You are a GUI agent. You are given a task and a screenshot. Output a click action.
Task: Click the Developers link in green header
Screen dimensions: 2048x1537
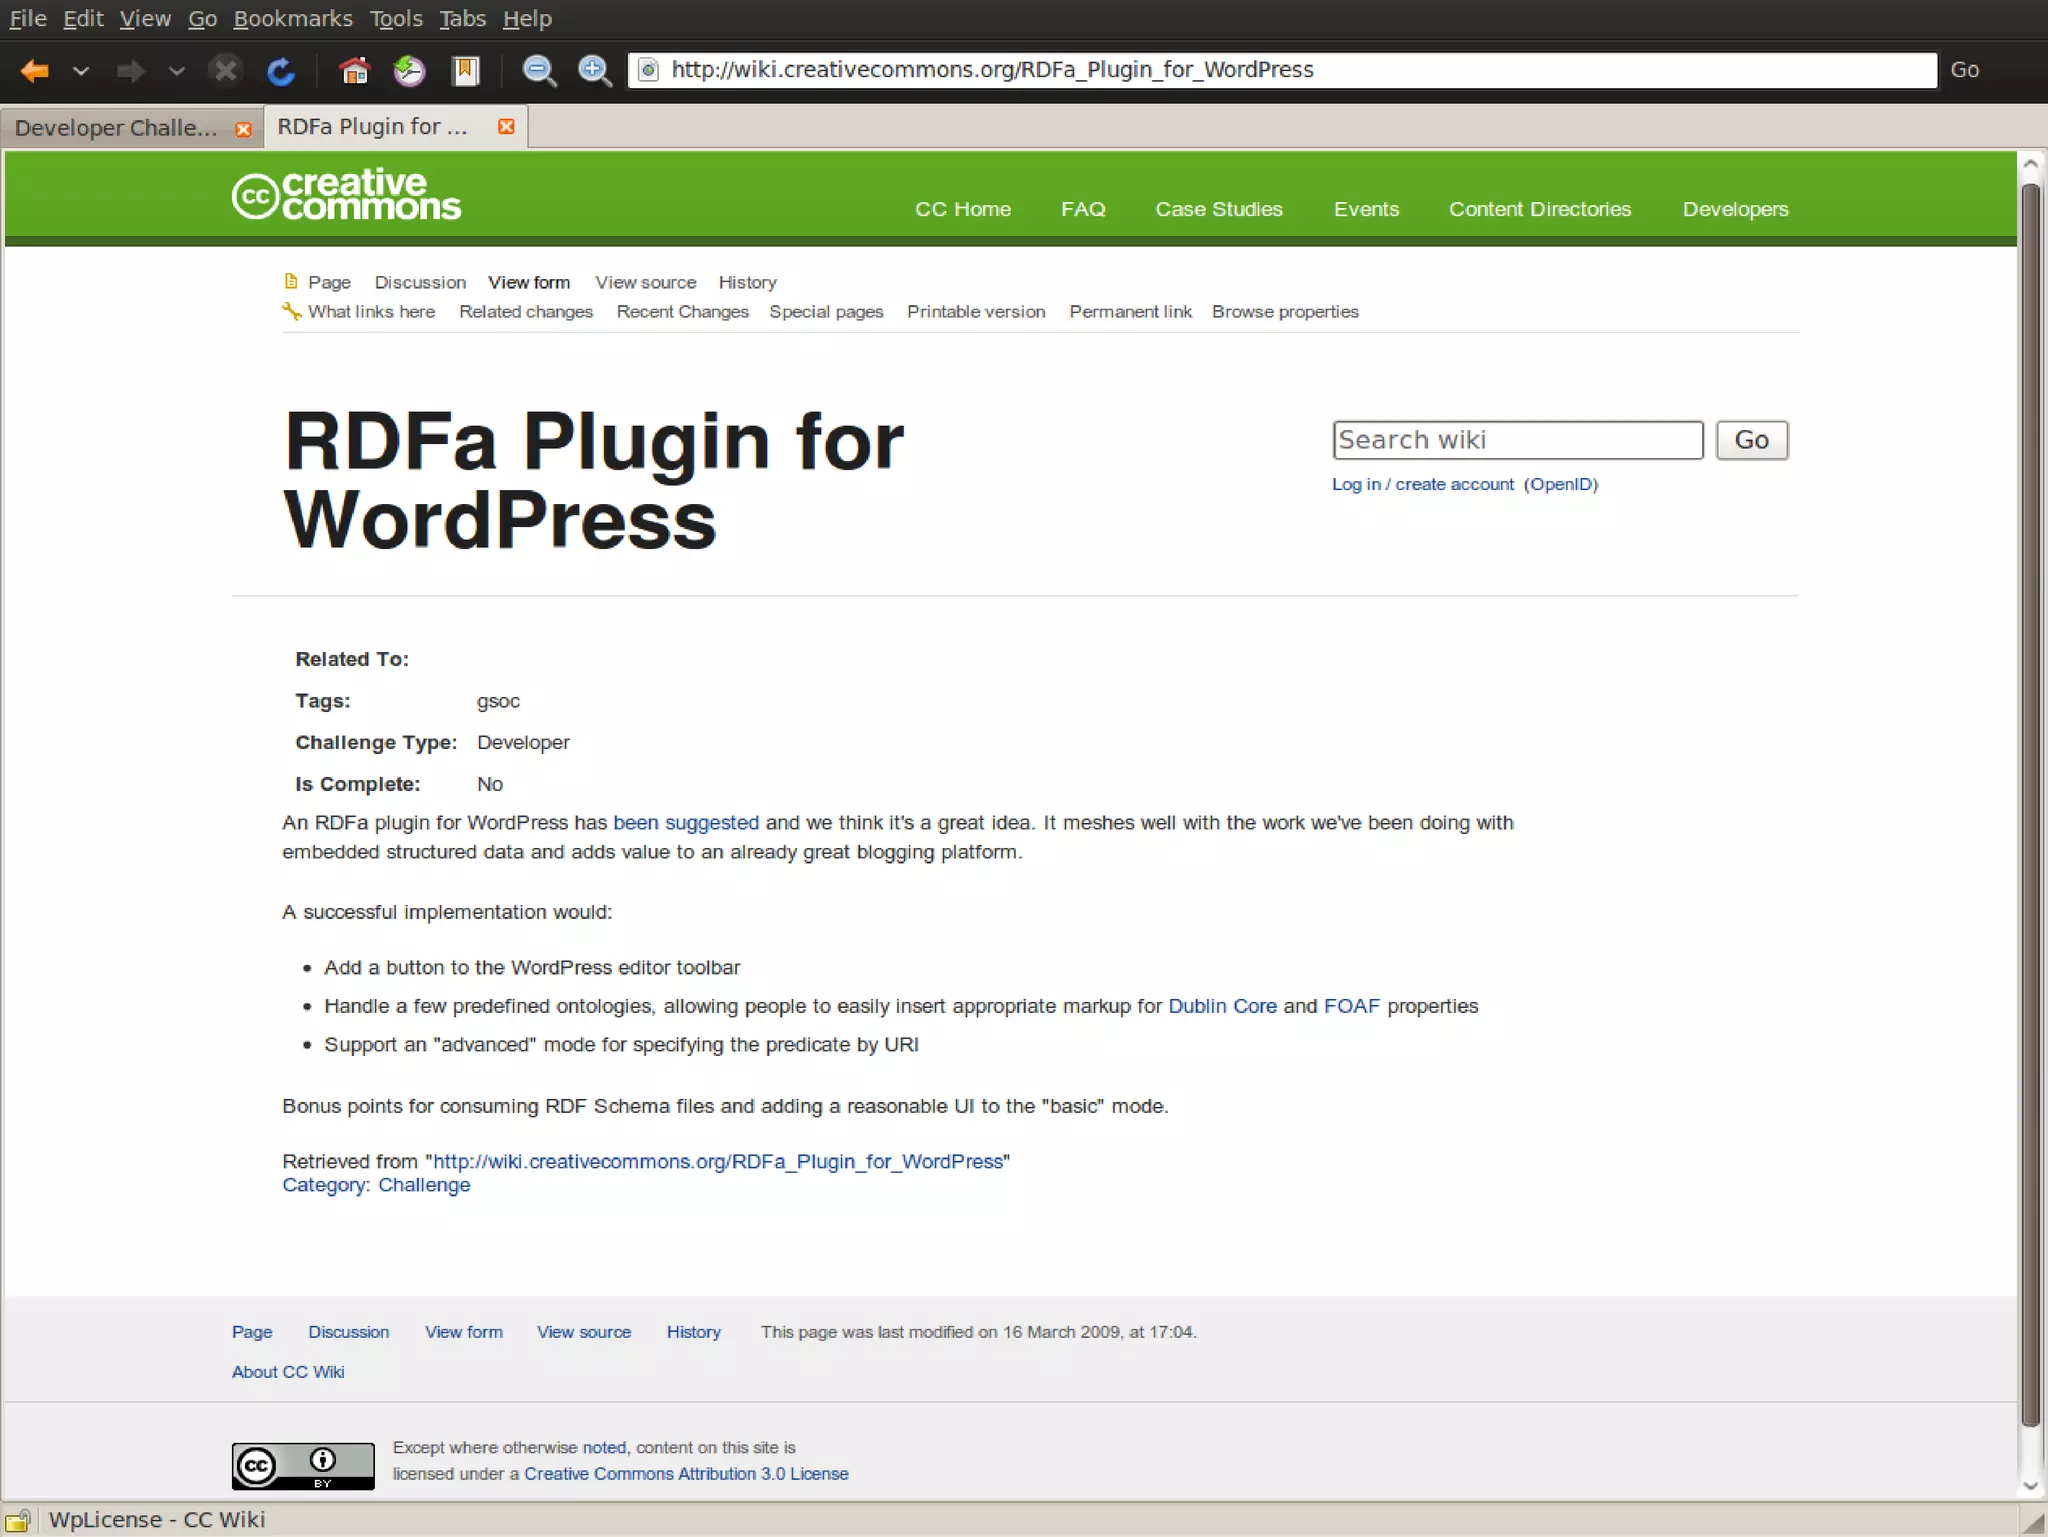tap(1735, 210)
